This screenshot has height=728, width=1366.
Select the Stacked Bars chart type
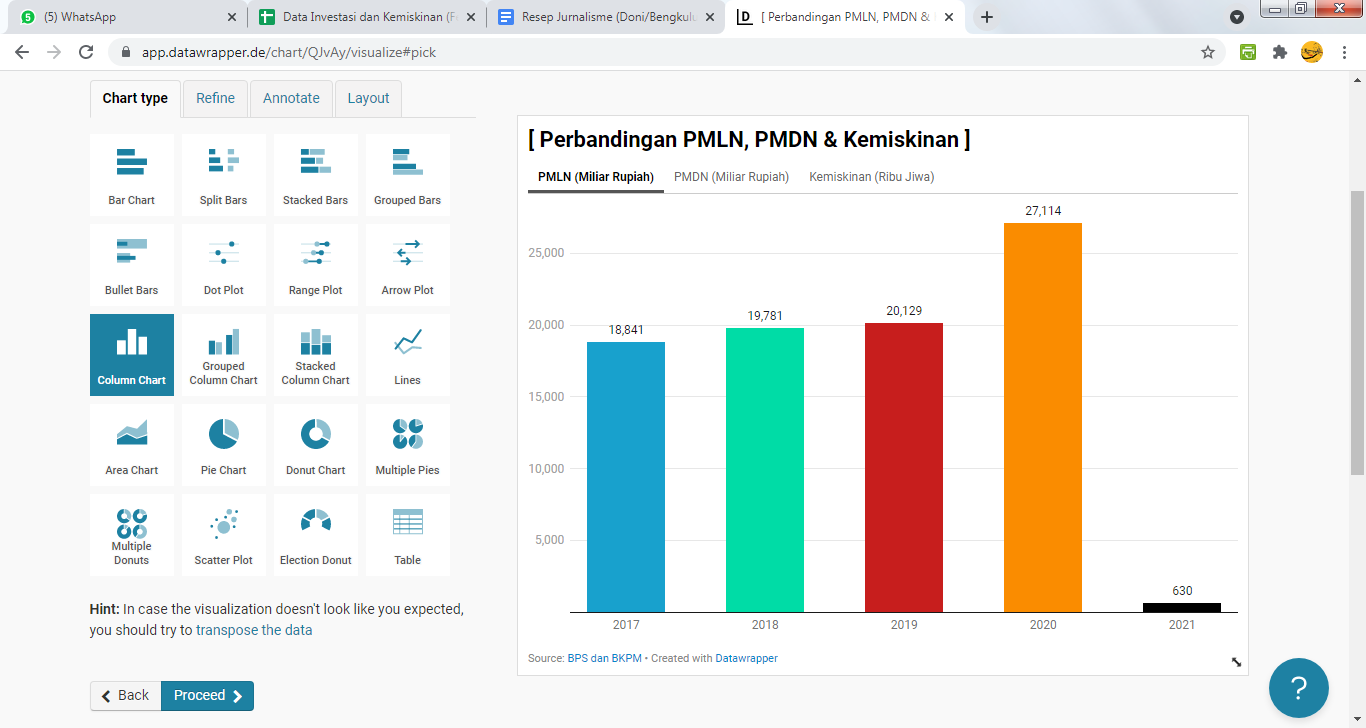315,176
